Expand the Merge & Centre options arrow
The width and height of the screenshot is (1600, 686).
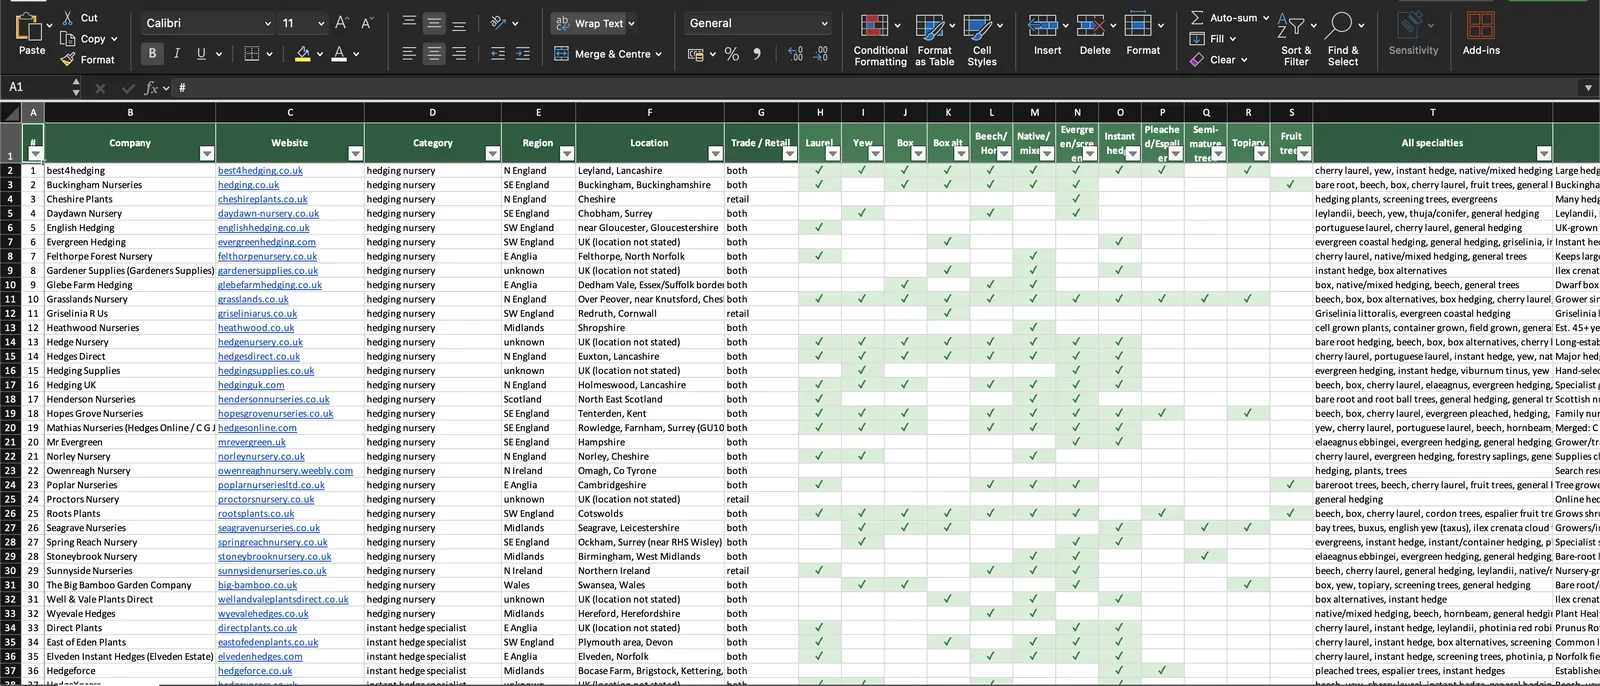[658, 54]
